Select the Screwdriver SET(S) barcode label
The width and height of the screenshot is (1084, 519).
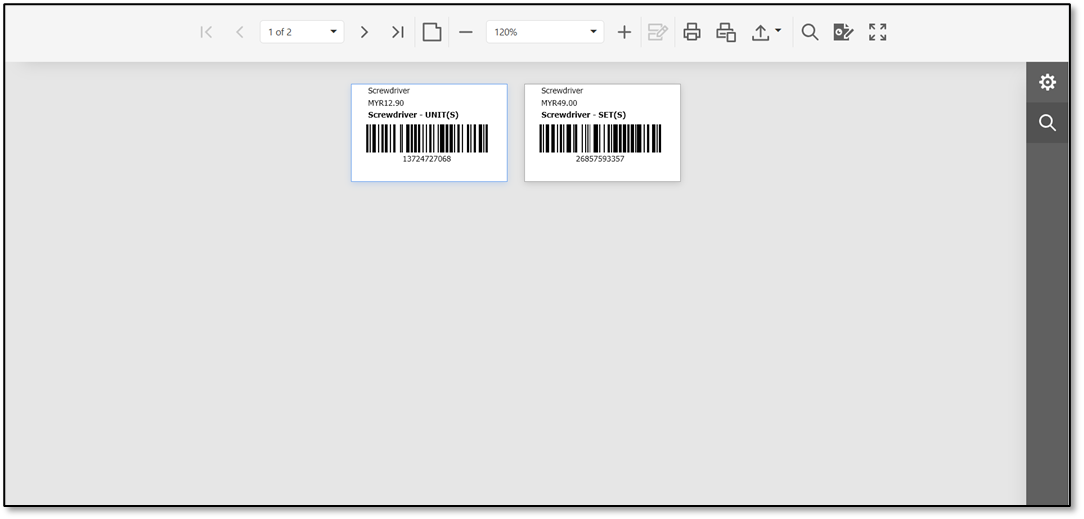602,133
